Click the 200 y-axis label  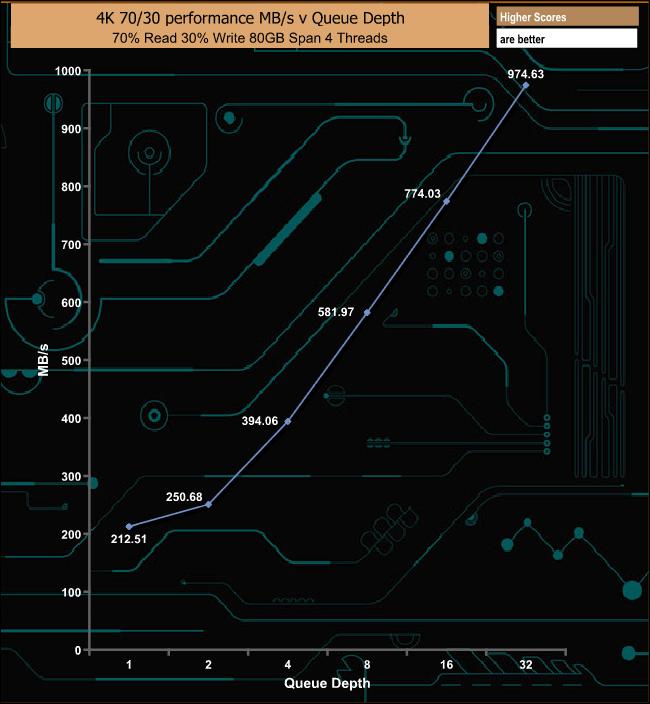pyautogui.click(x=71, y=534)
